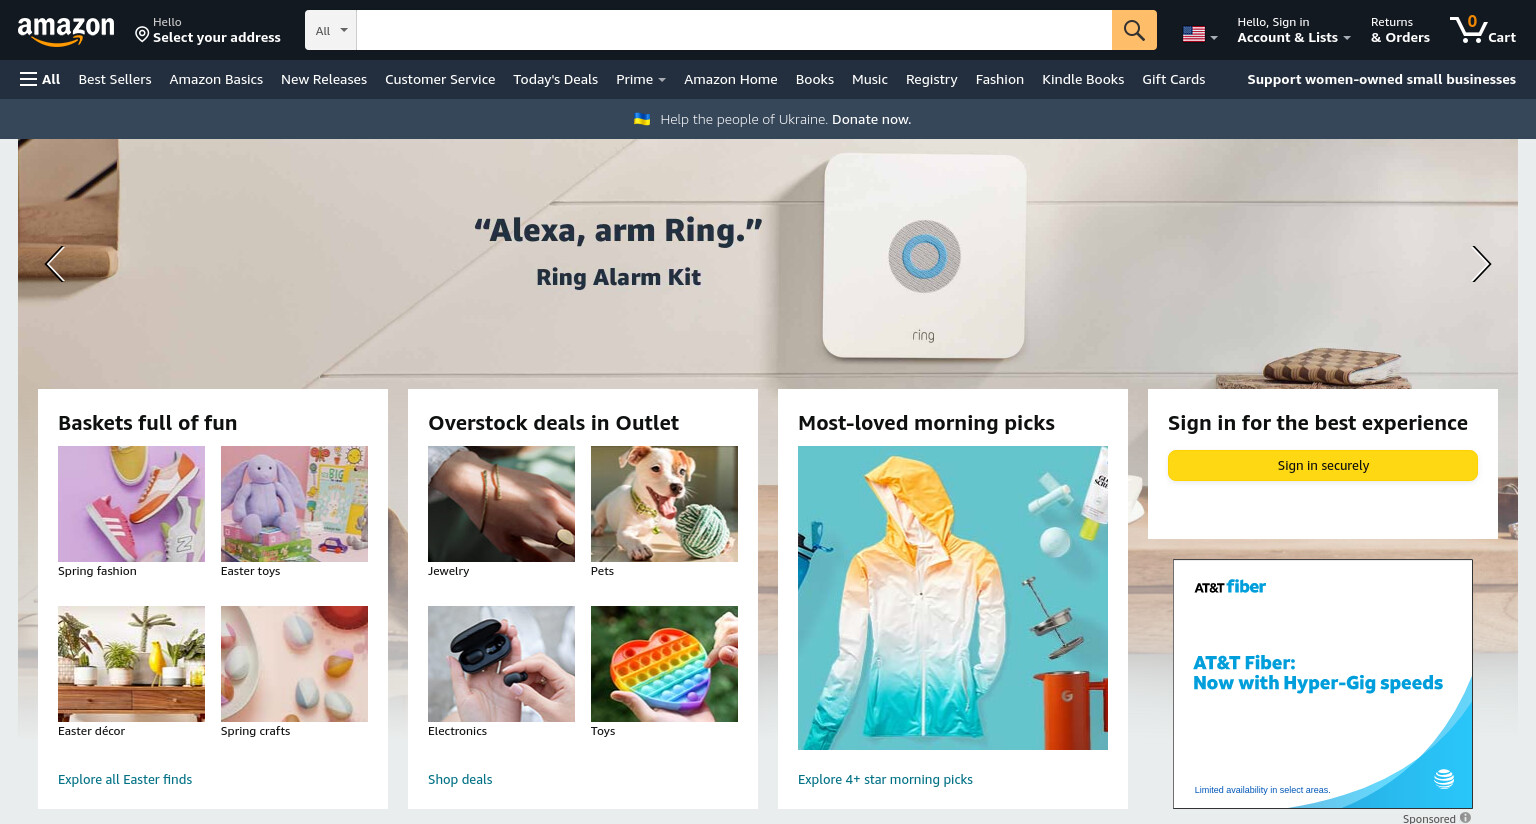
Task: Open the Easter toys thumbnail image
Action: pyautogui.click(x=294, y=504)
